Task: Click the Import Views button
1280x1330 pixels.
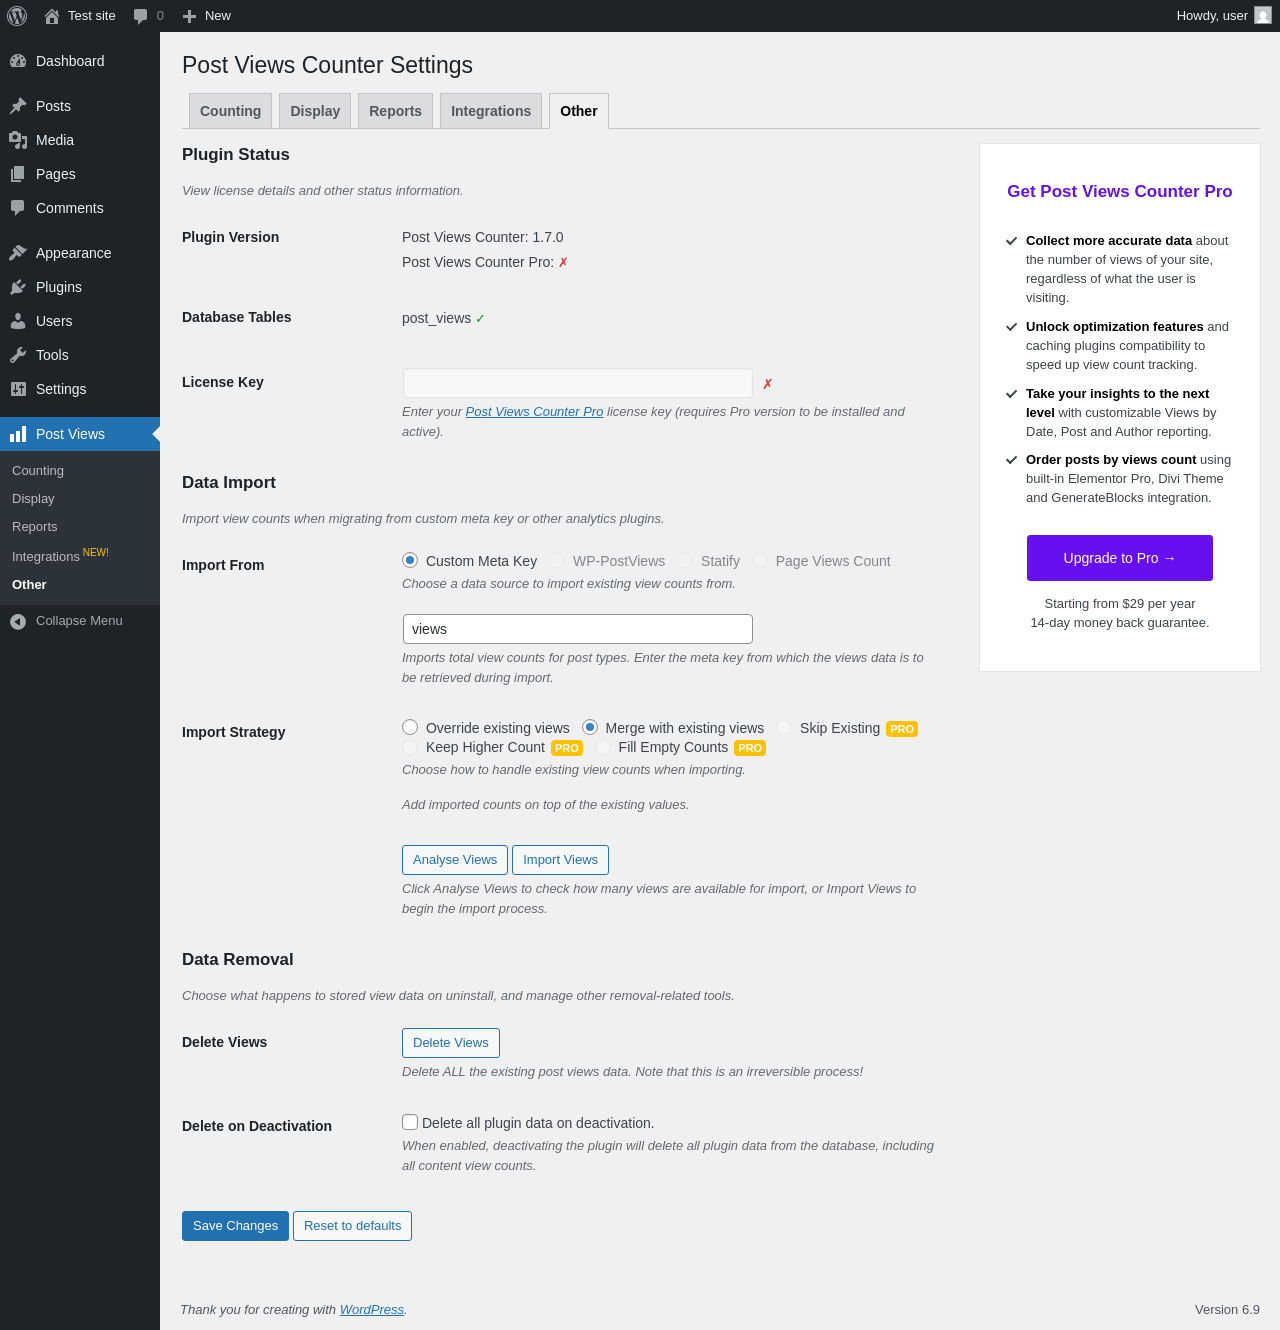Action: 560,860
